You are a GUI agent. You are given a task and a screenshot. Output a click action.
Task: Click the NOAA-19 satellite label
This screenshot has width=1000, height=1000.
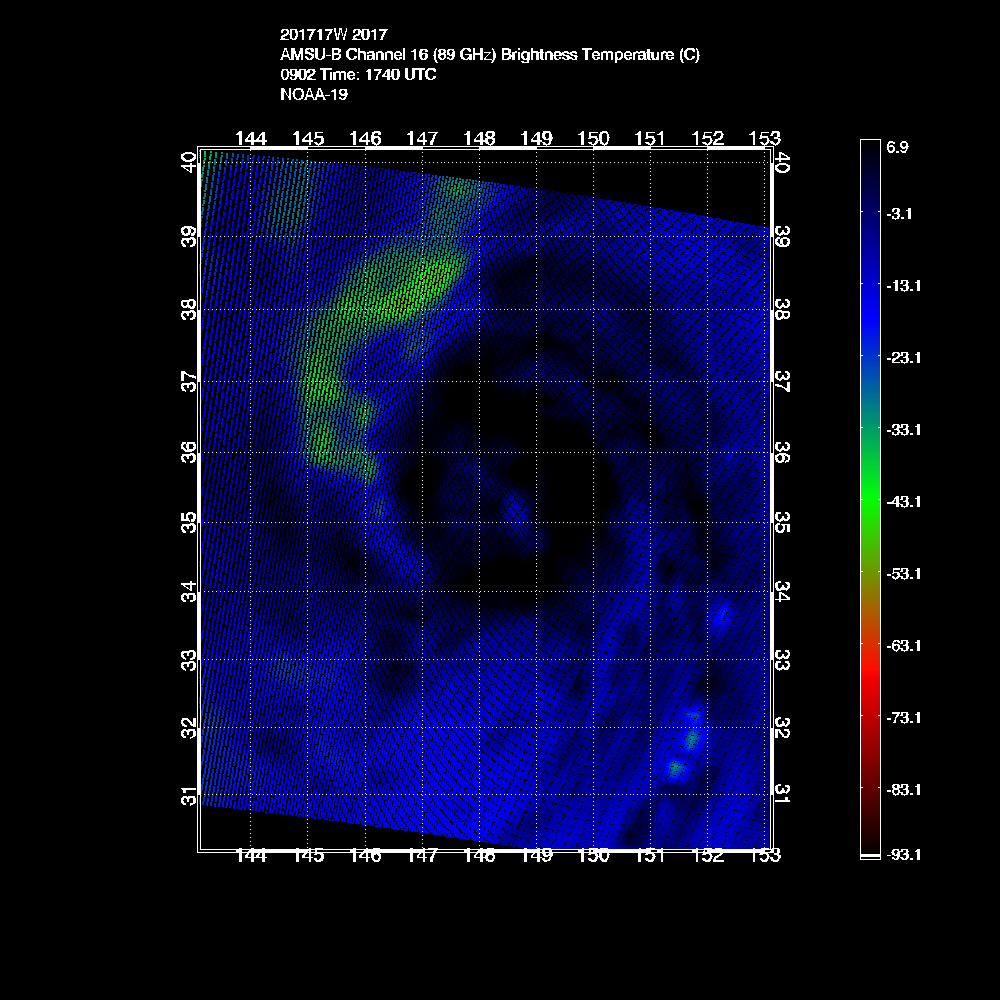pyautogui.click(x=314, y=95)
